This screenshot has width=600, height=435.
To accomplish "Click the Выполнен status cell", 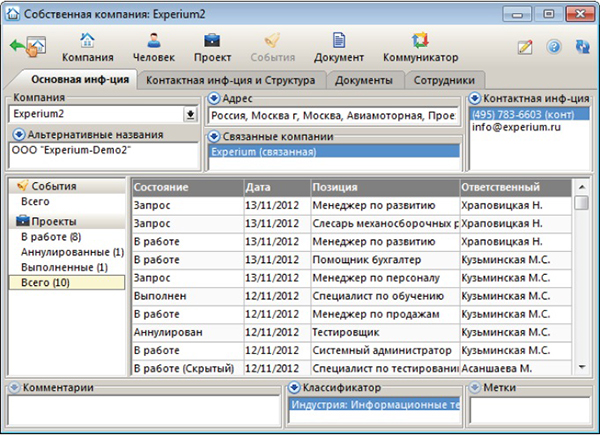I will (x=188, y=296).
